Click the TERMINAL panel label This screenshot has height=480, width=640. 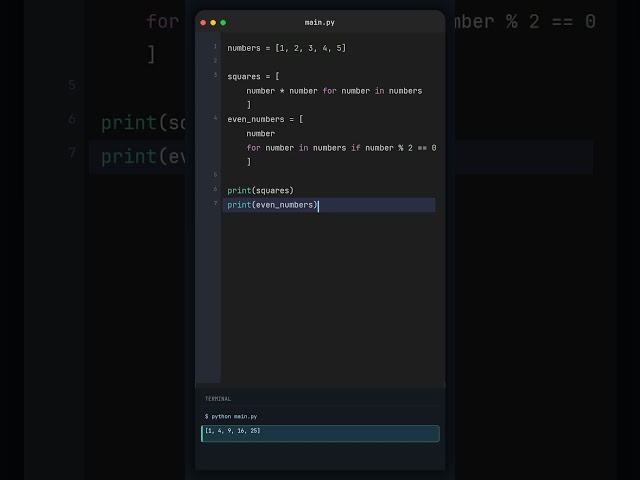click(x=218, y=399)
